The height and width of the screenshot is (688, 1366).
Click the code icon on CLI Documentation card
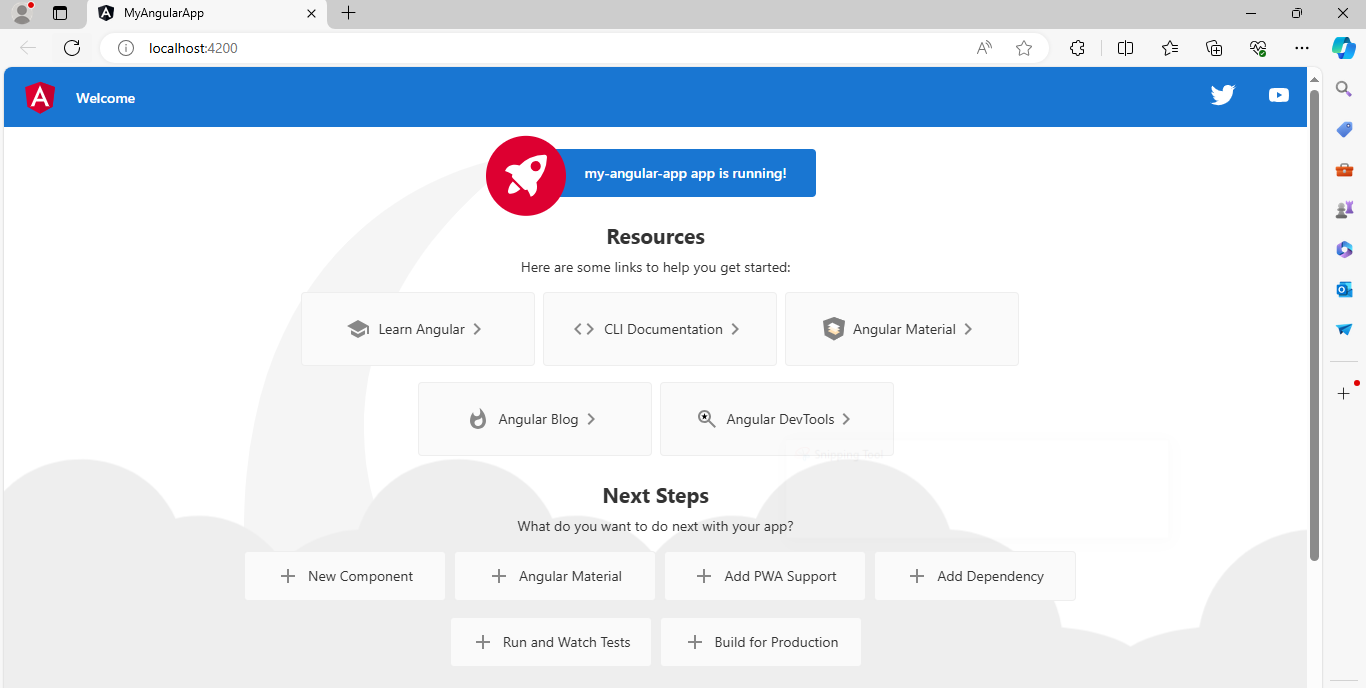click(583, 328)
